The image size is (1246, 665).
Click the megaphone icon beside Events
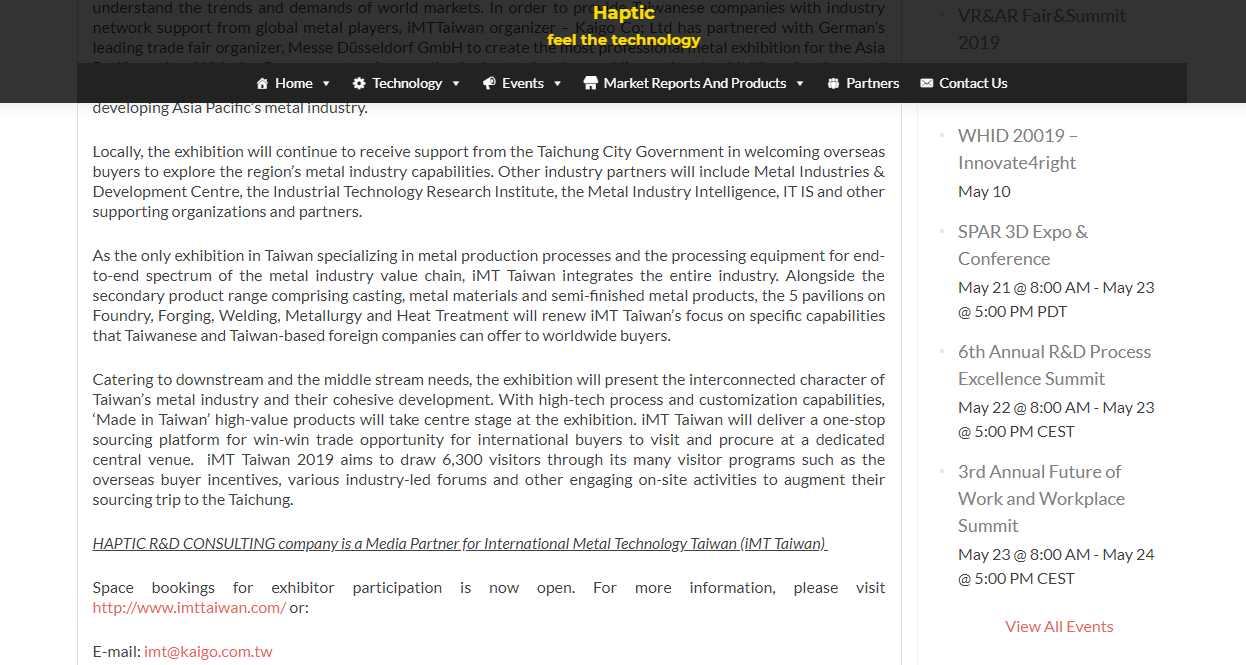tap(489, 83)
